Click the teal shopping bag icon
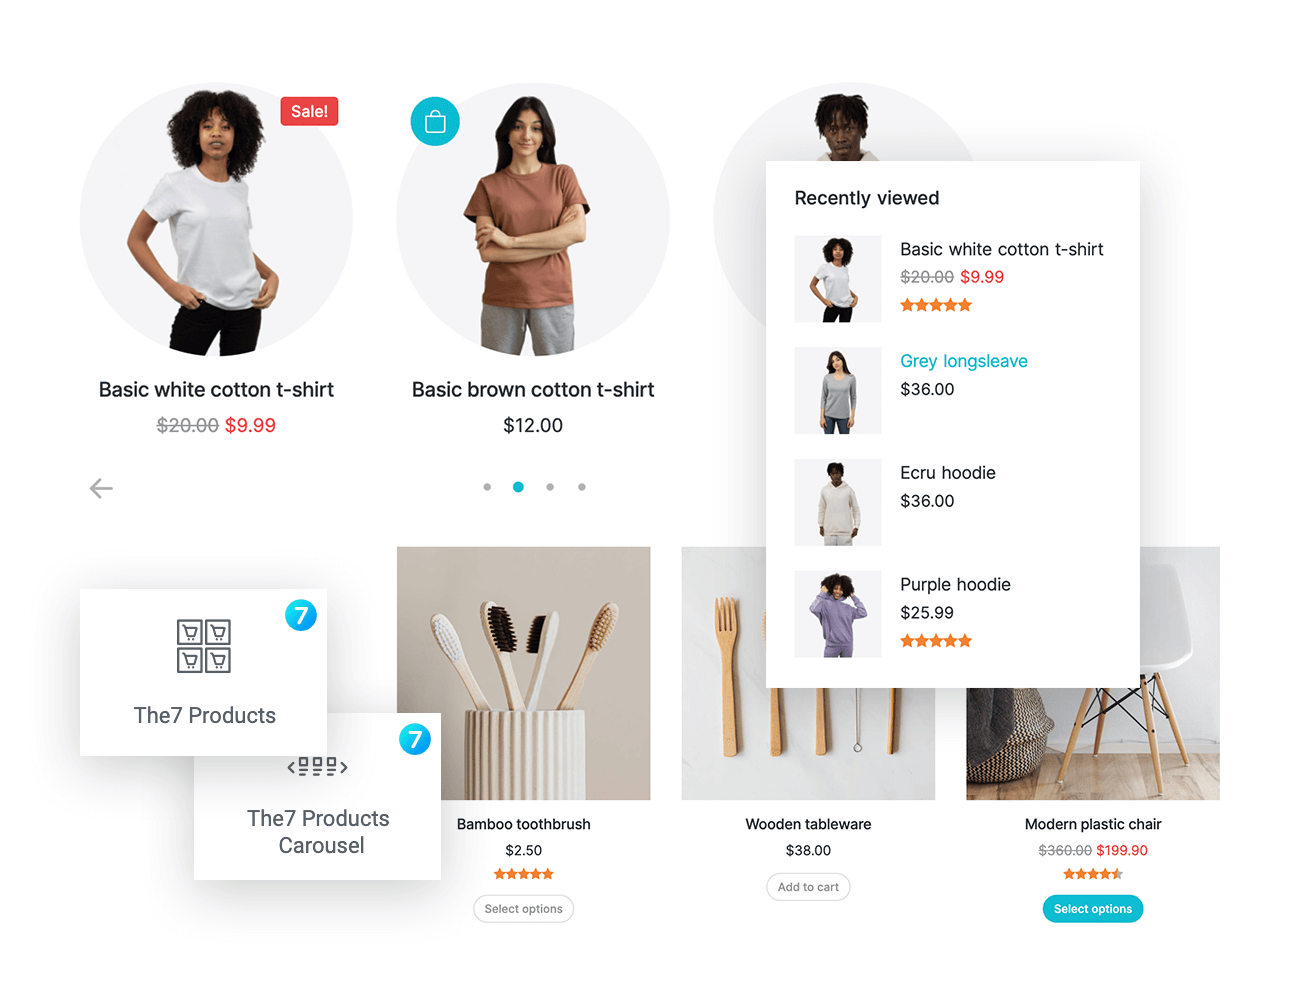This screenshot has width=1300, height=1000. pyautogui.click(x=435, y=122)
